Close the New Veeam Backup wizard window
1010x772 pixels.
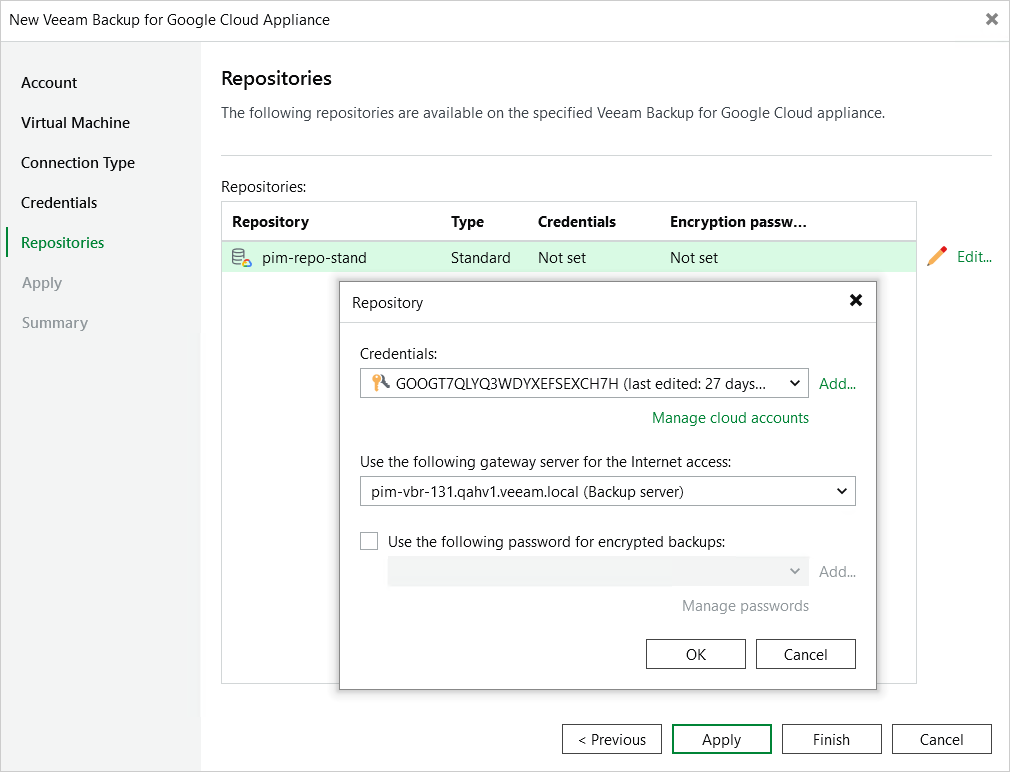pyautogui.click(x=991, y=19)
